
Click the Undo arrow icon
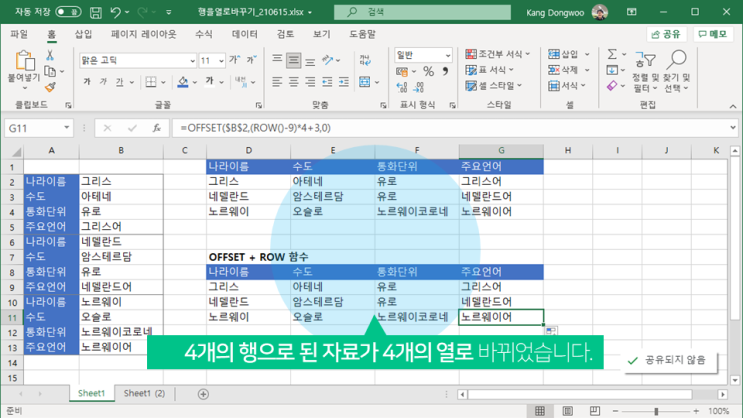coord(115,12)
